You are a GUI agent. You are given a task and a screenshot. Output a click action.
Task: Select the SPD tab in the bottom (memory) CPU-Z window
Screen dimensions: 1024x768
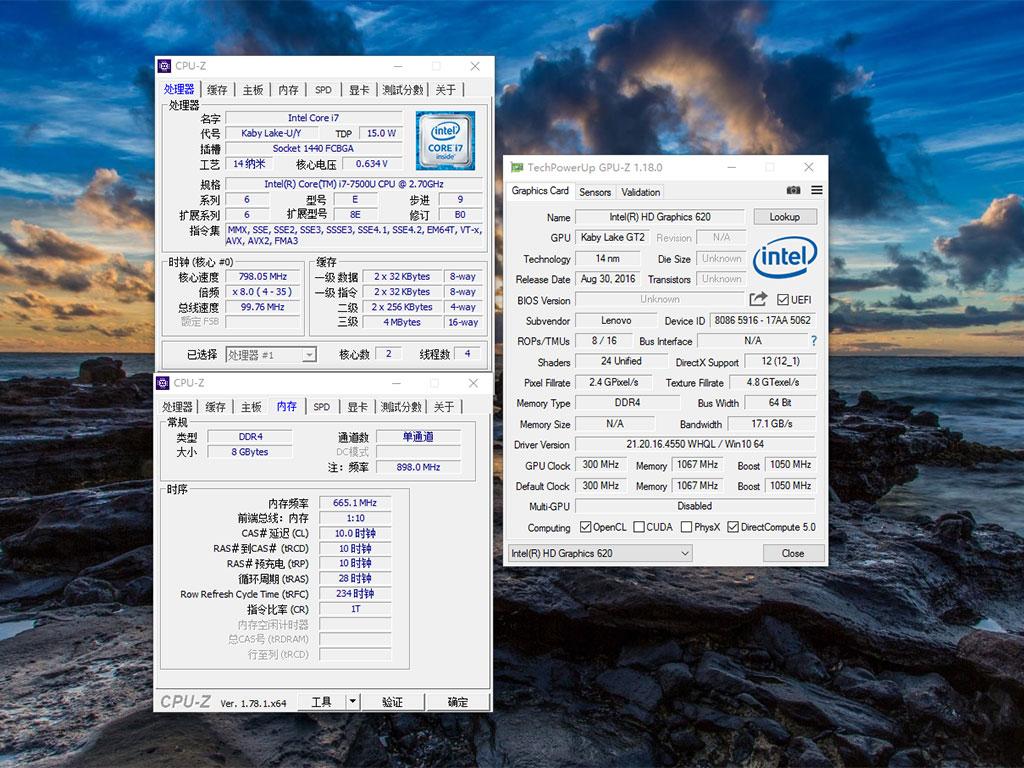321,407
